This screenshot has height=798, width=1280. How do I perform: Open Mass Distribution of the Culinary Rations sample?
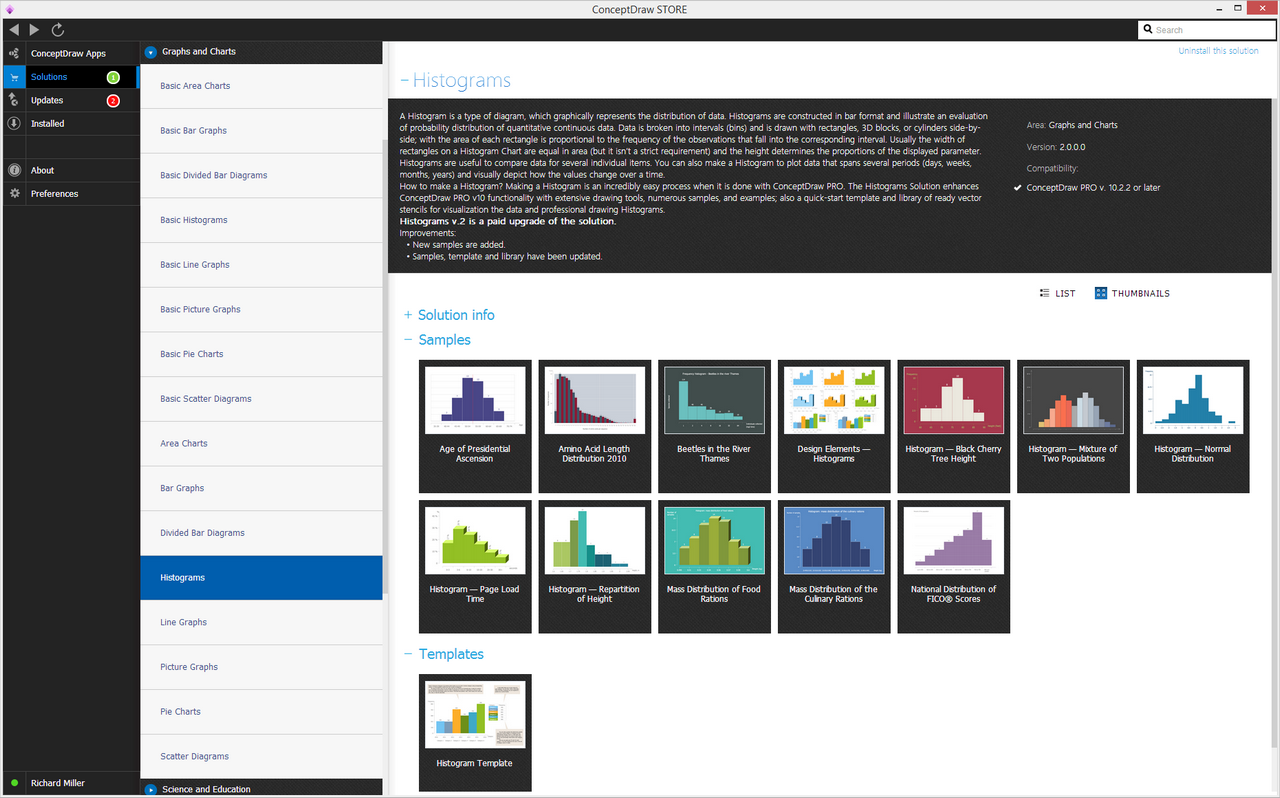[834, 567]
